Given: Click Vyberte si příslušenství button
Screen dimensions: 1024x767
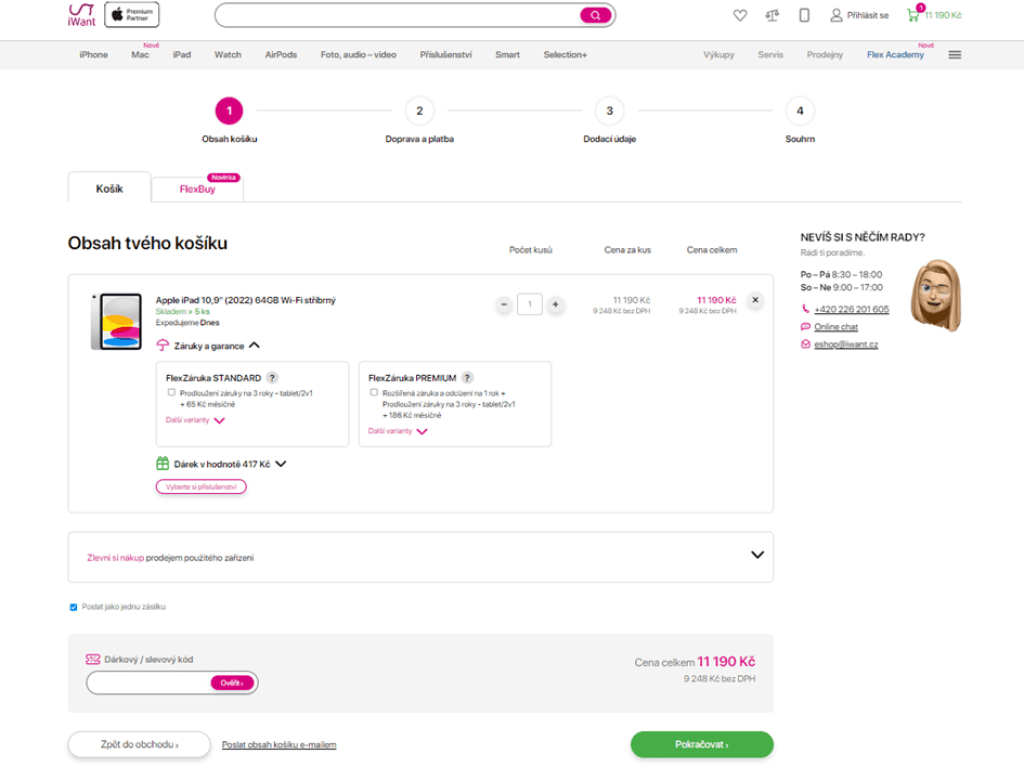Looking at the screenshot, I should pos(201,487).
